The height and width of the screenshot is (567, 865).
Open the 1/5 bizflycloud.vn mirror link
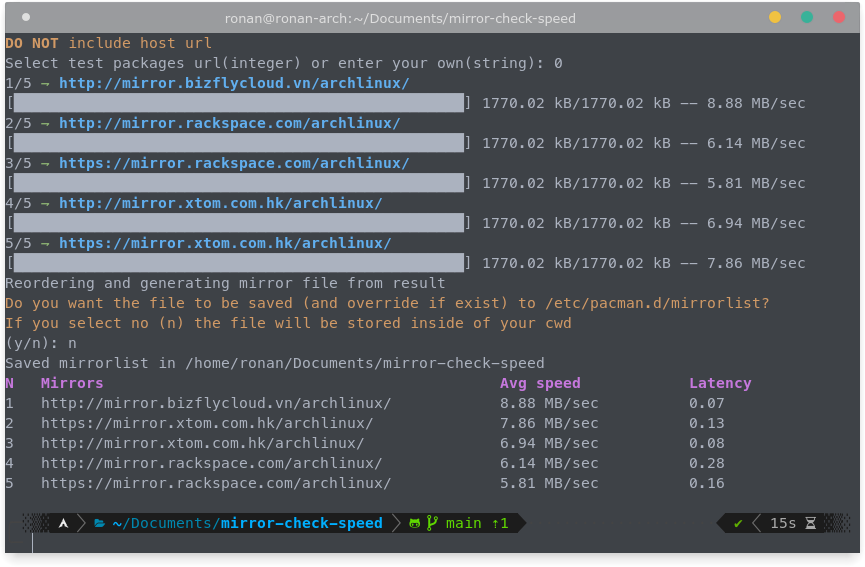(x=234, y=83)
